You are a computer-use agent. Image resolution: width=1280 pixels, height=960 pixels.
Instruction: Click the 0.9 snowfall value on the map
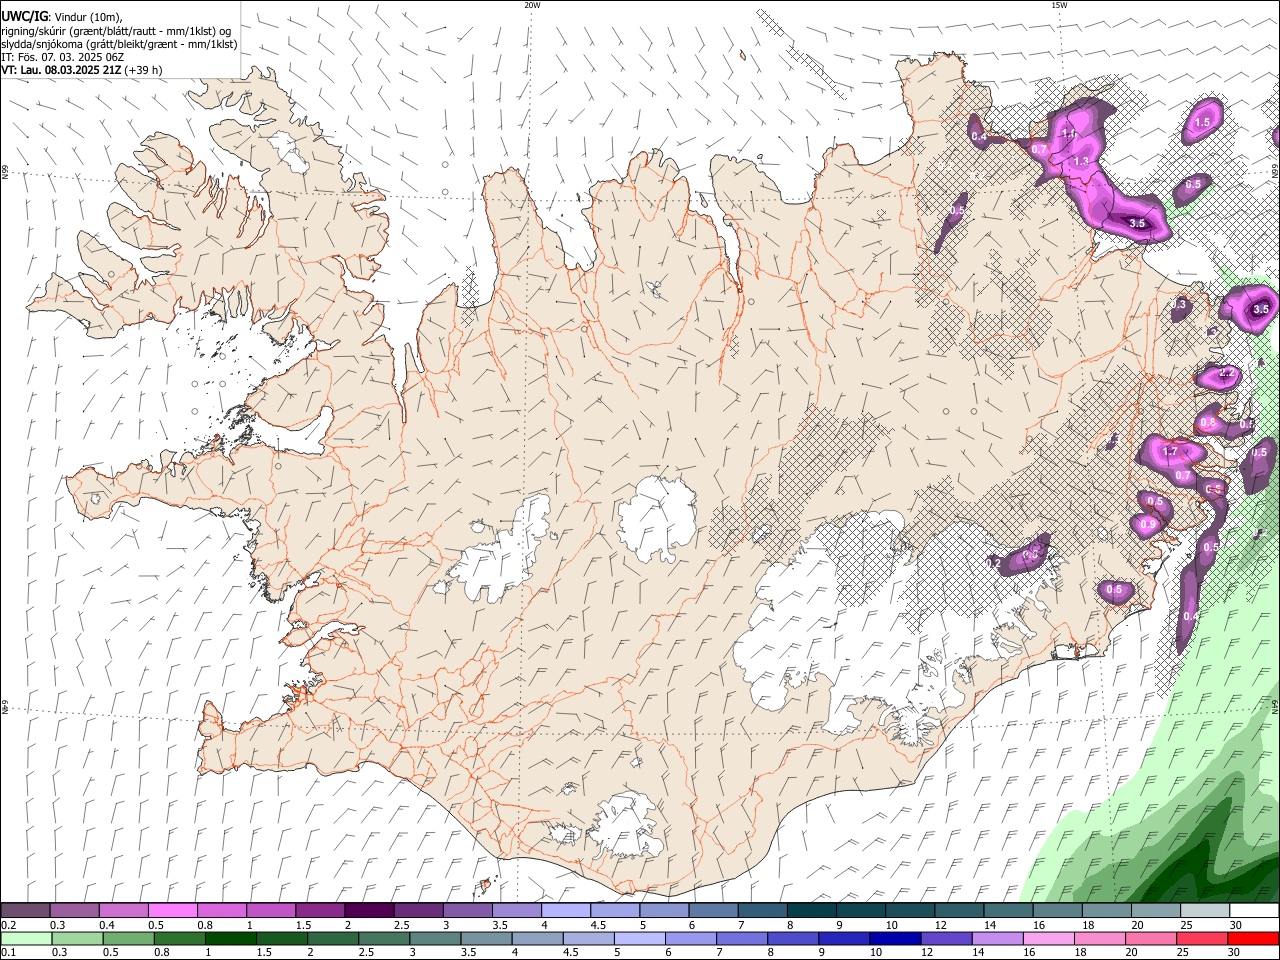pos(1148,524)
